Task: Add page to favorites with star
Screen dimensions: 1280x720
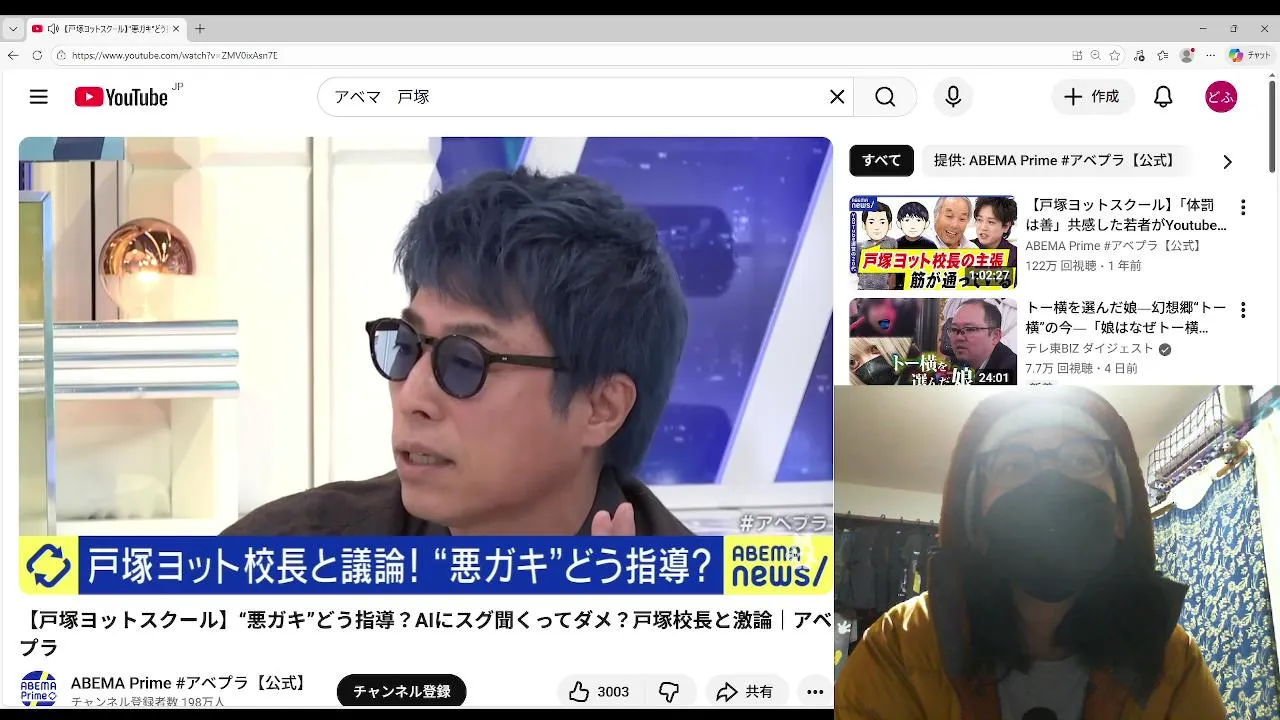Action: [1115, 55]
